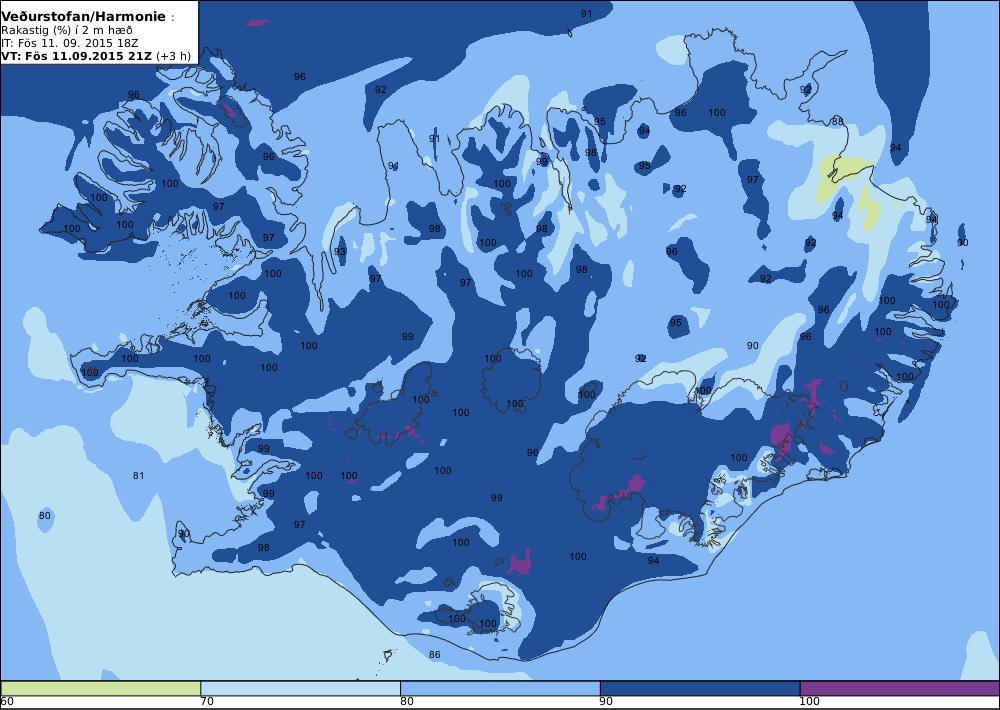The width and height of the screenshot is (1000, 710).
Task: Click the pale blue 70–80 legend swatch
Action: click(x=300, y=688)
